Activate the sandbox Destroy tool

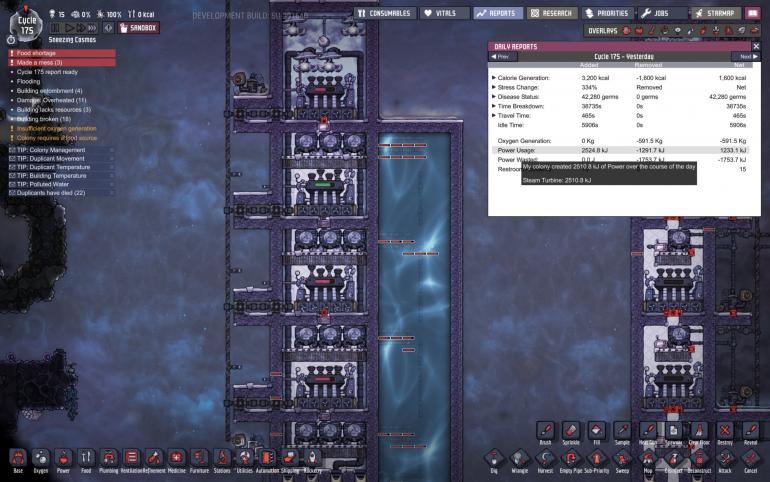725,430
